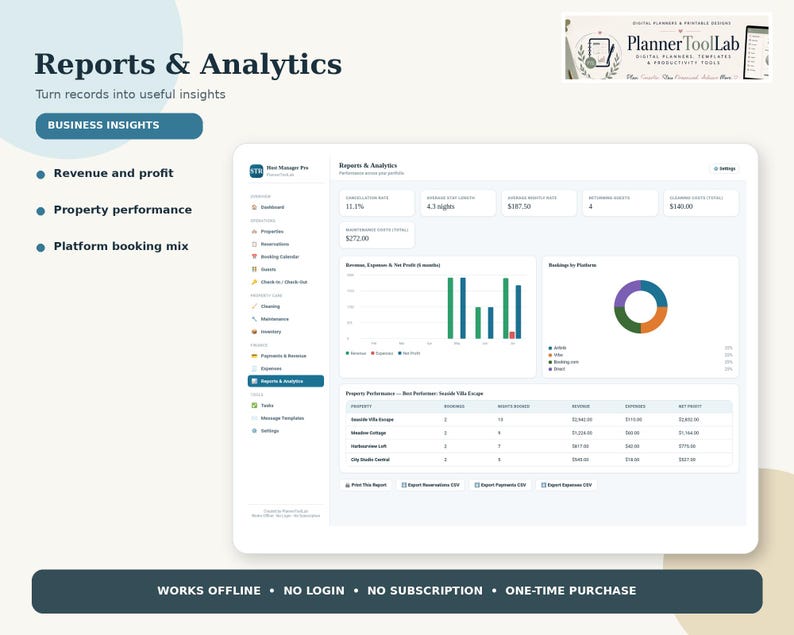Click the Seaside Villa Escape table row name

(x=372, y=420)
